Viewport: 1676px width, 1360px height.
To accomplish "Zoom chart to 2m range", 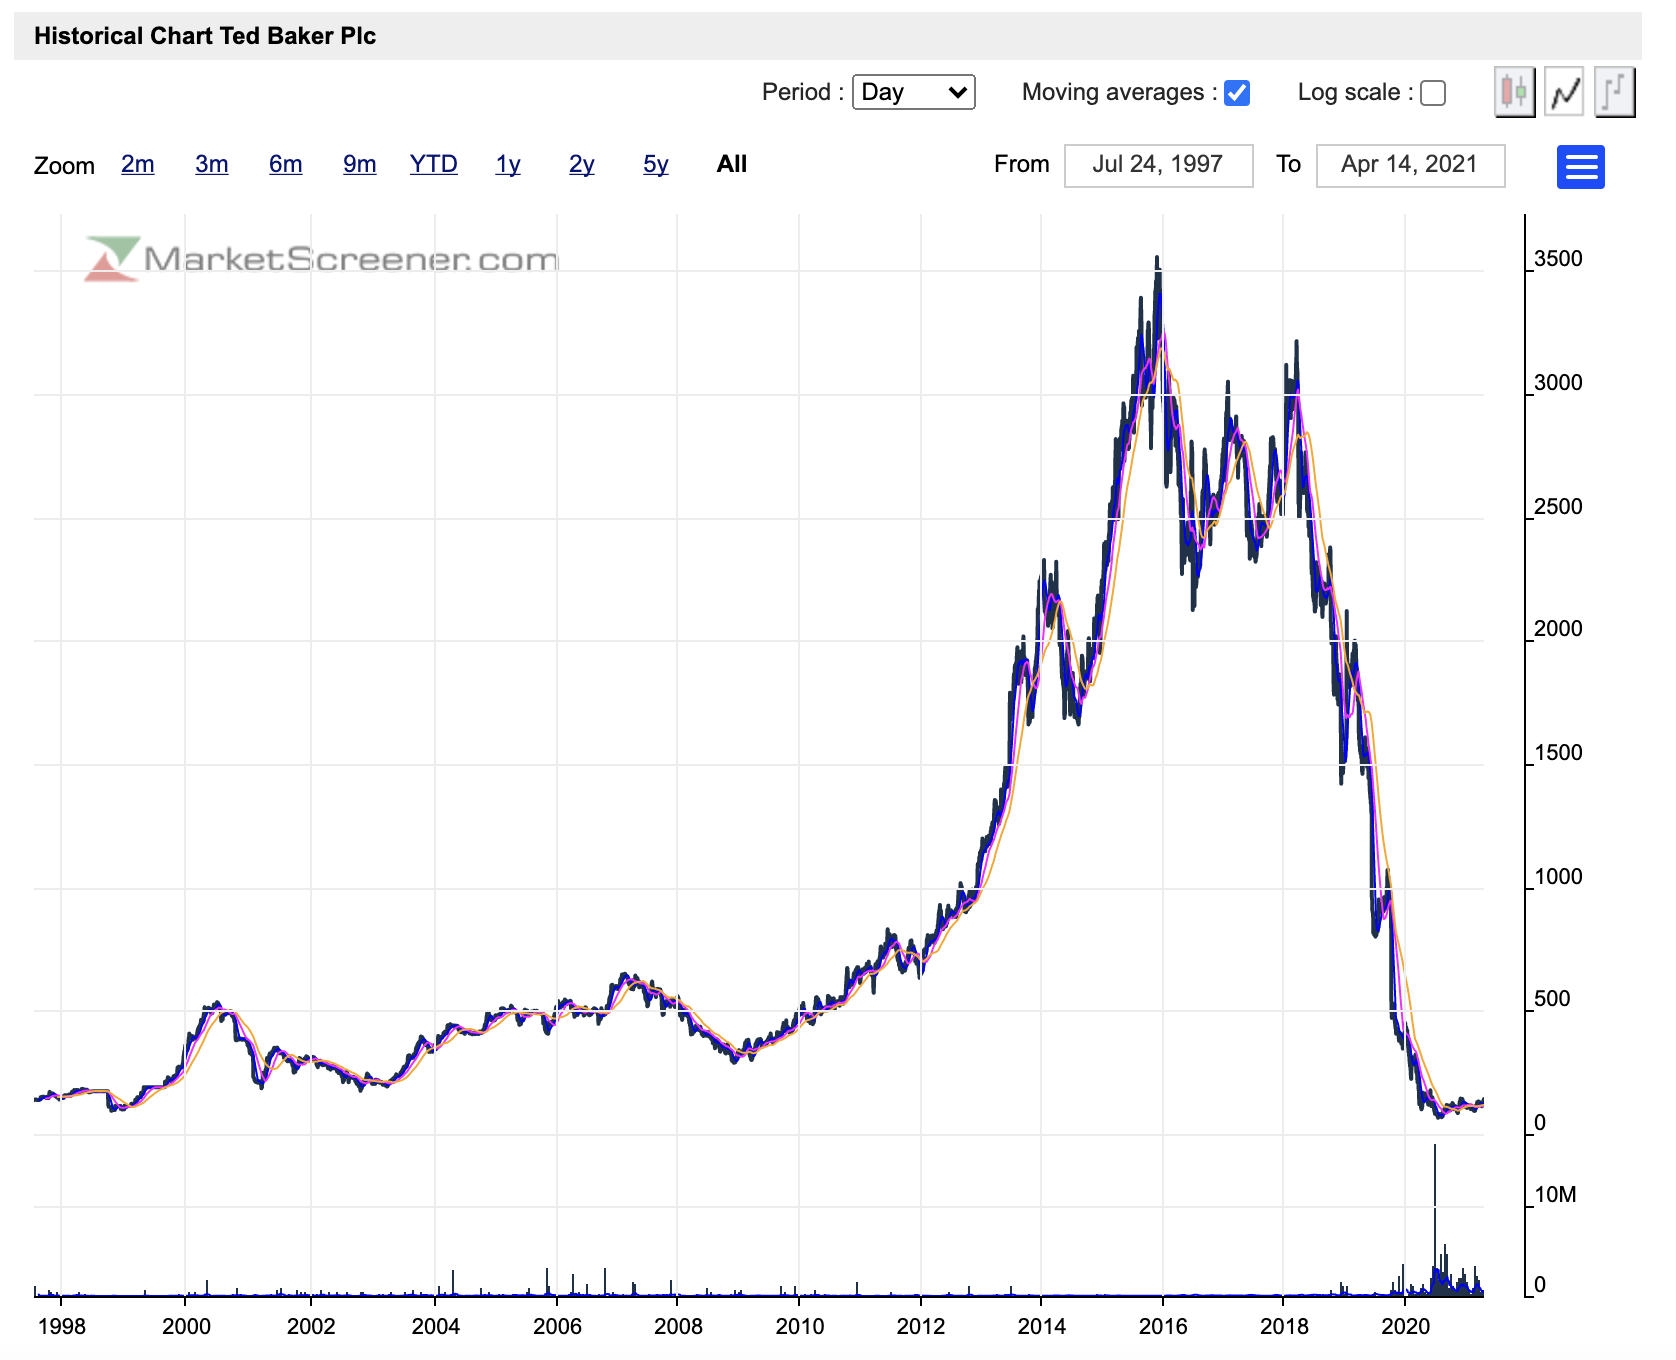I will click(138, 164).
